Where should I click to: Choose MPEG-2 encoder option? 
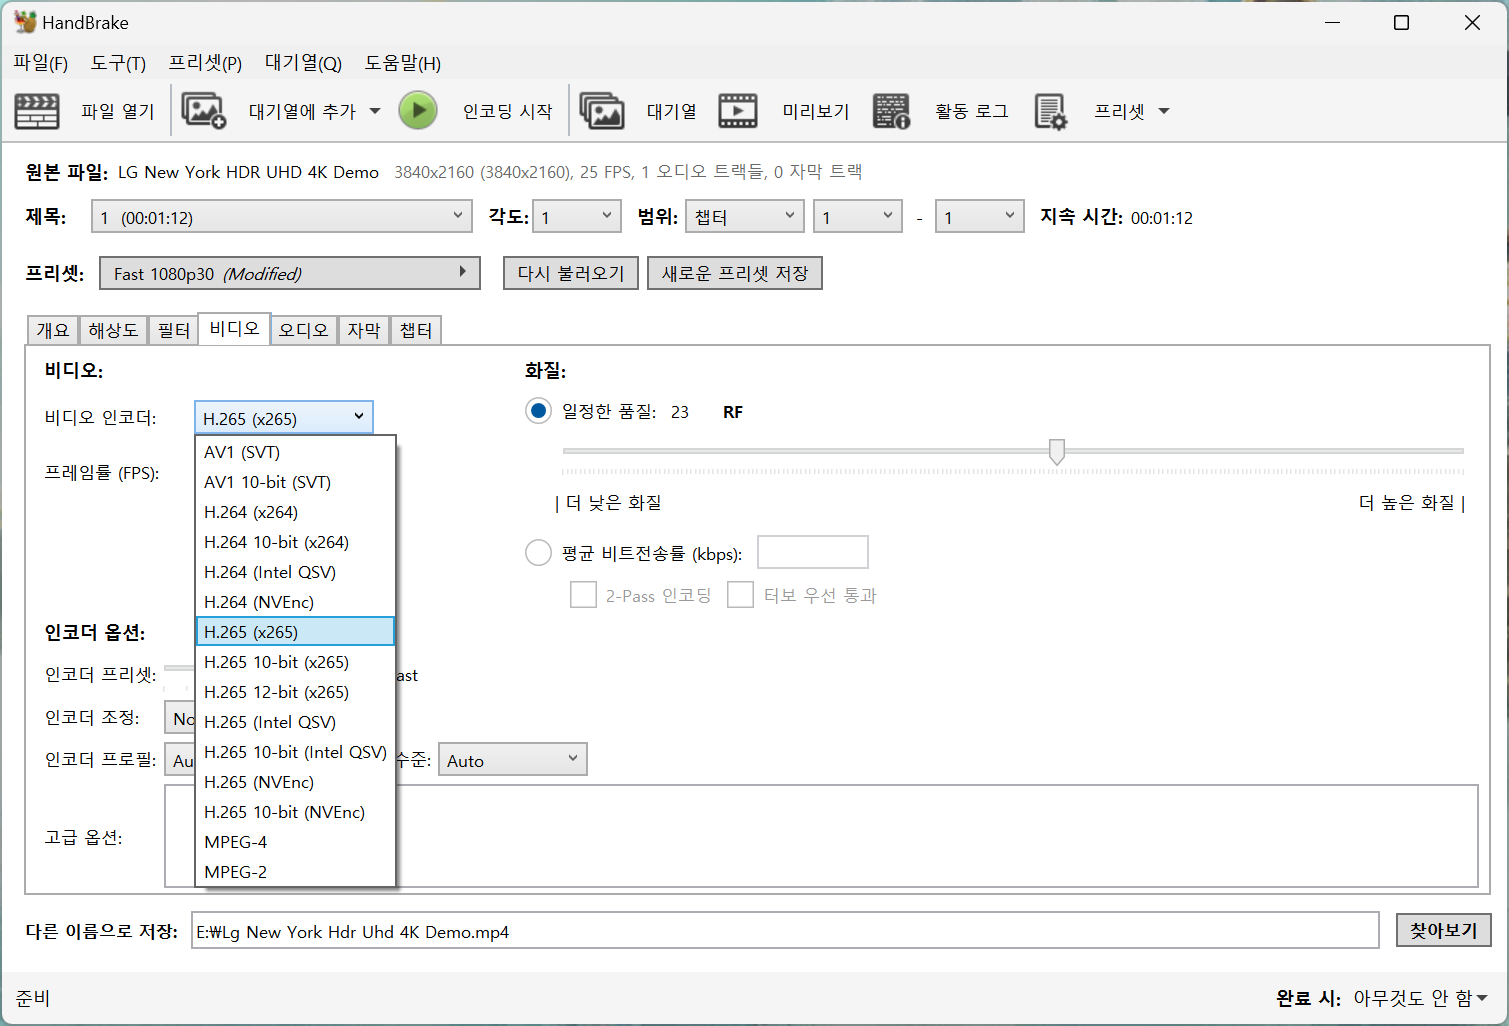pos(296,872)
